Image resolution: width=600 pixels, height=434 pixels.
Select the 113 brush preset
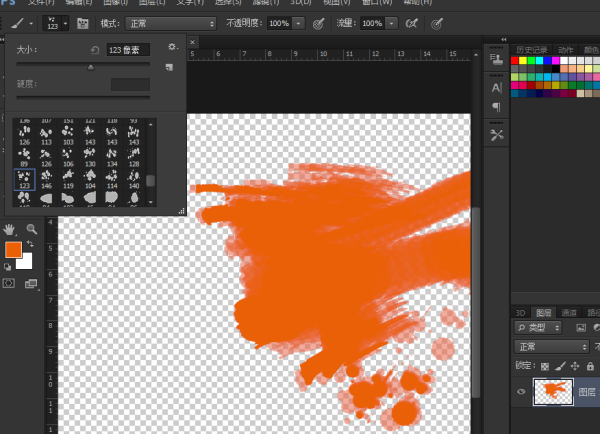[x=46, y=136]
